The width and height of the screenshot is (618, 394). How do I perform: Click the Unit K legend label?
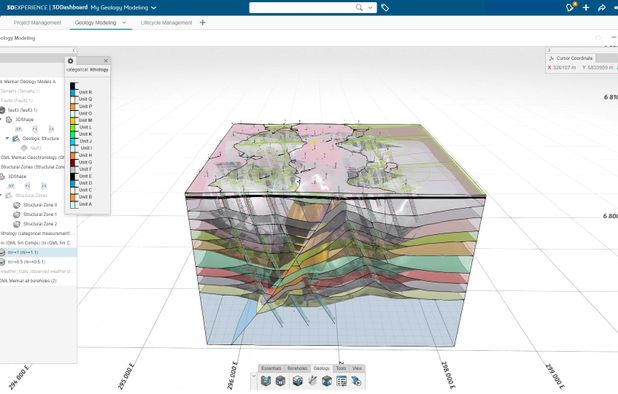click(x=85, y=134)
